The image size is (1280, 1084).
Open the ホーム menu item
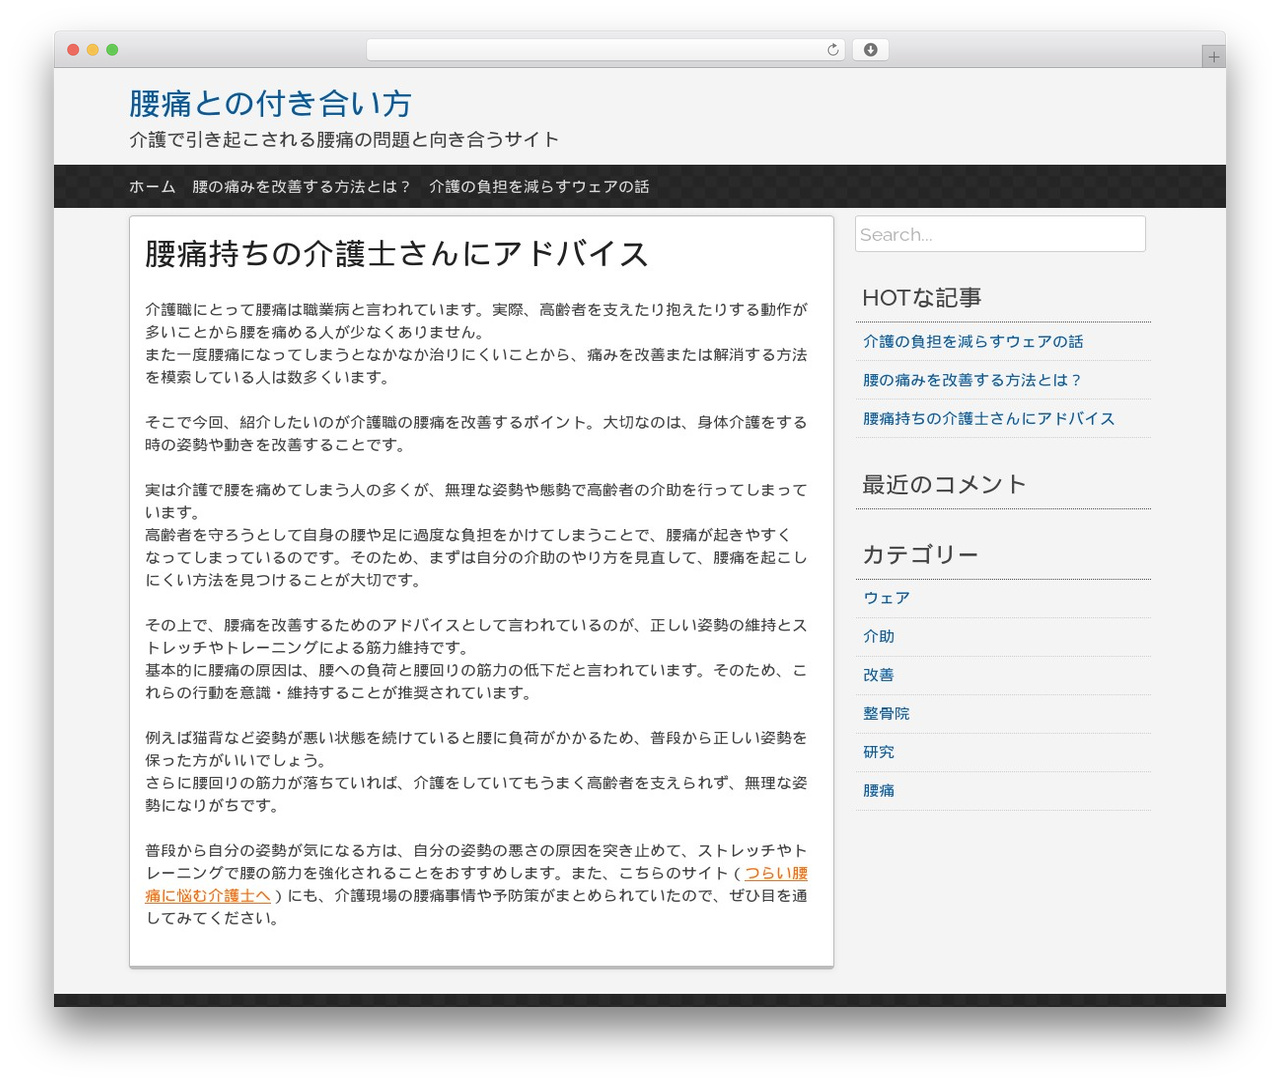[x=152, y=187]
